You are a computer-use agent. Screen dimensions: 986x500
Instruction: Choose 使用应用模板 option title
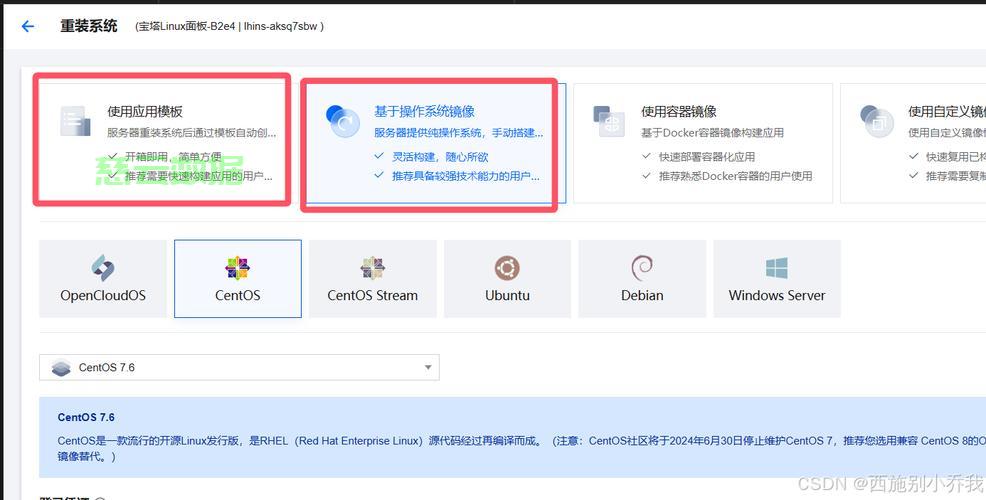pos(145,111)
